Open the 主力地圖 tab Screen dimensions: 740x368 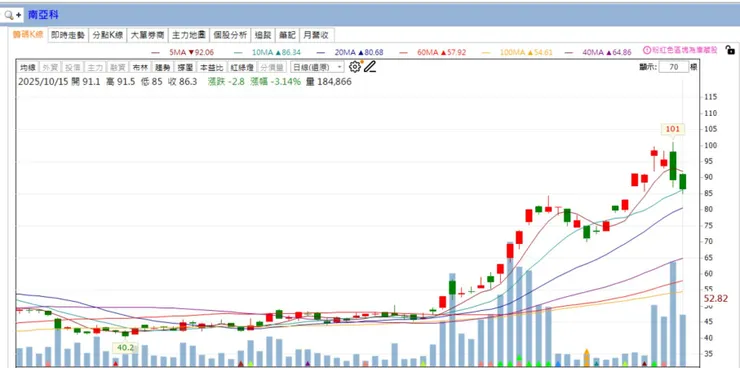pos(189,35)
